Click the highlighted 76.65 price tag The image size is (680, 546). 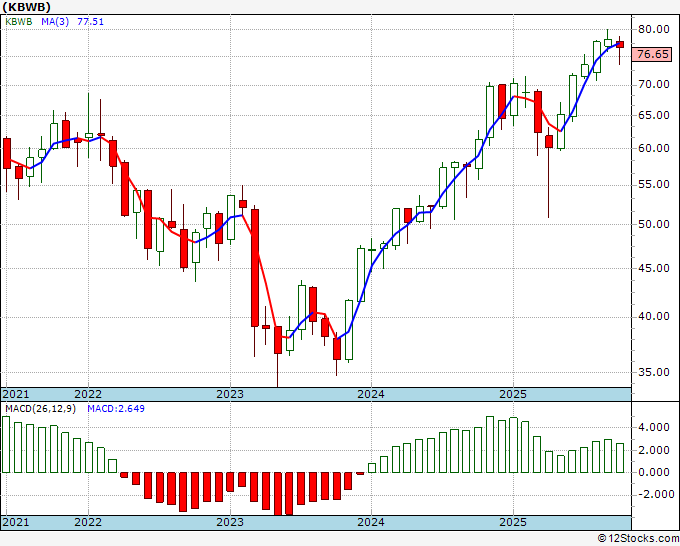(653, 54)
